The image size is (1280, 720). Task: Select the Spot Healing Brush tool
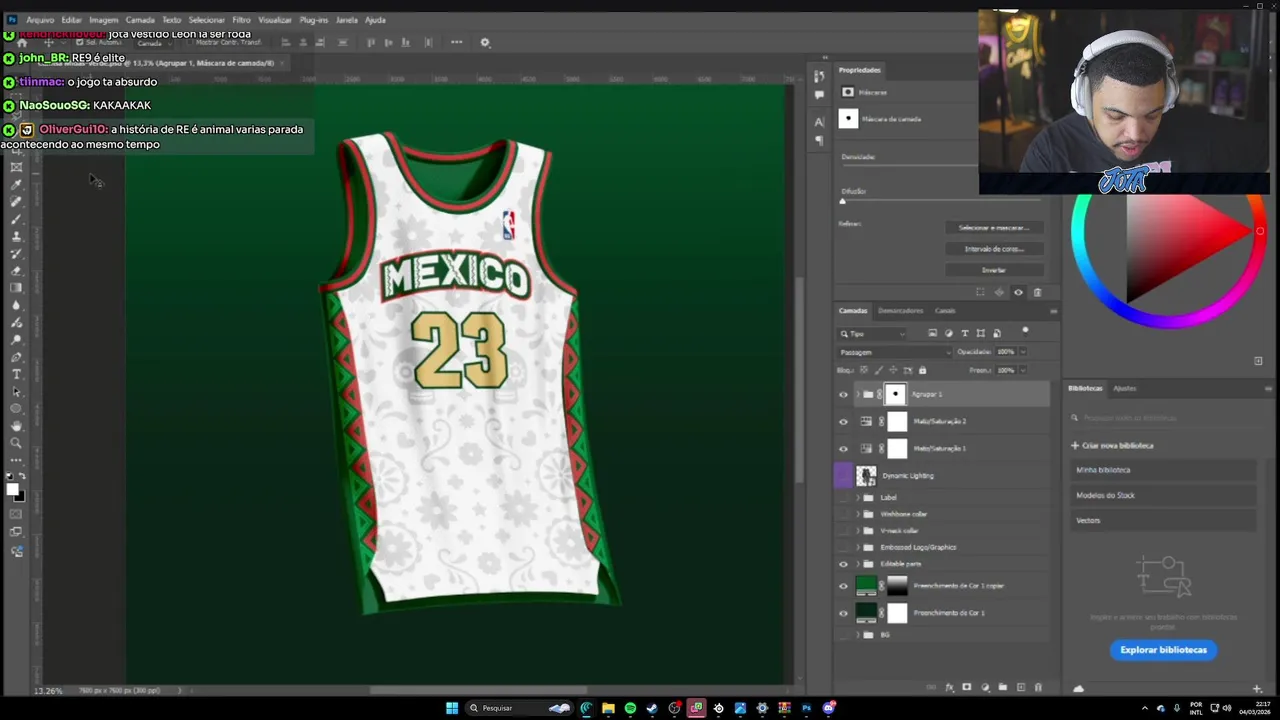click(x=16, y=201)
